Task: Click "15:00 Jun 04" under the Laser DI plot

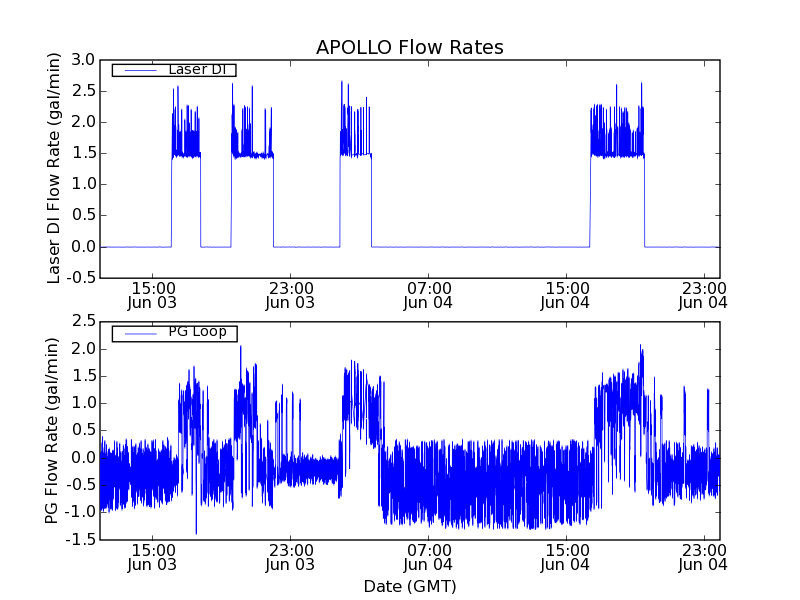Action: [565, 295]
